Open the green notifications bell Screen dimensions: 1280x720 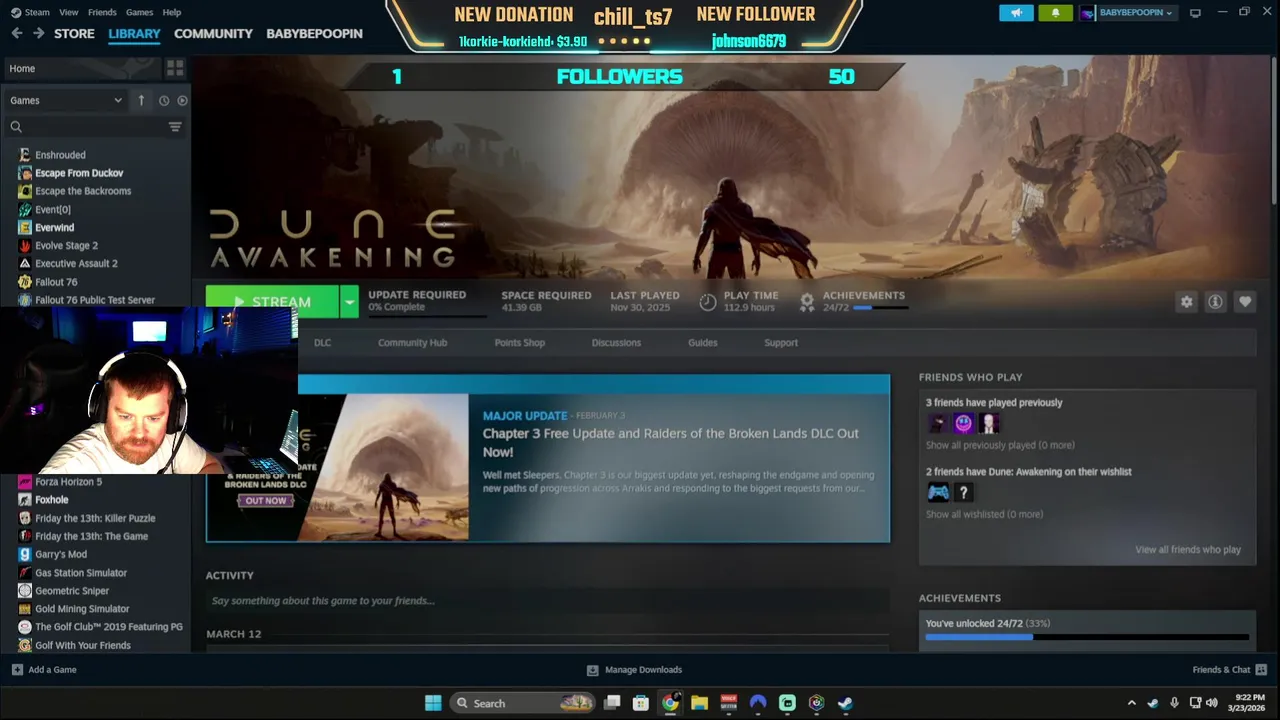click(1055, 13)
